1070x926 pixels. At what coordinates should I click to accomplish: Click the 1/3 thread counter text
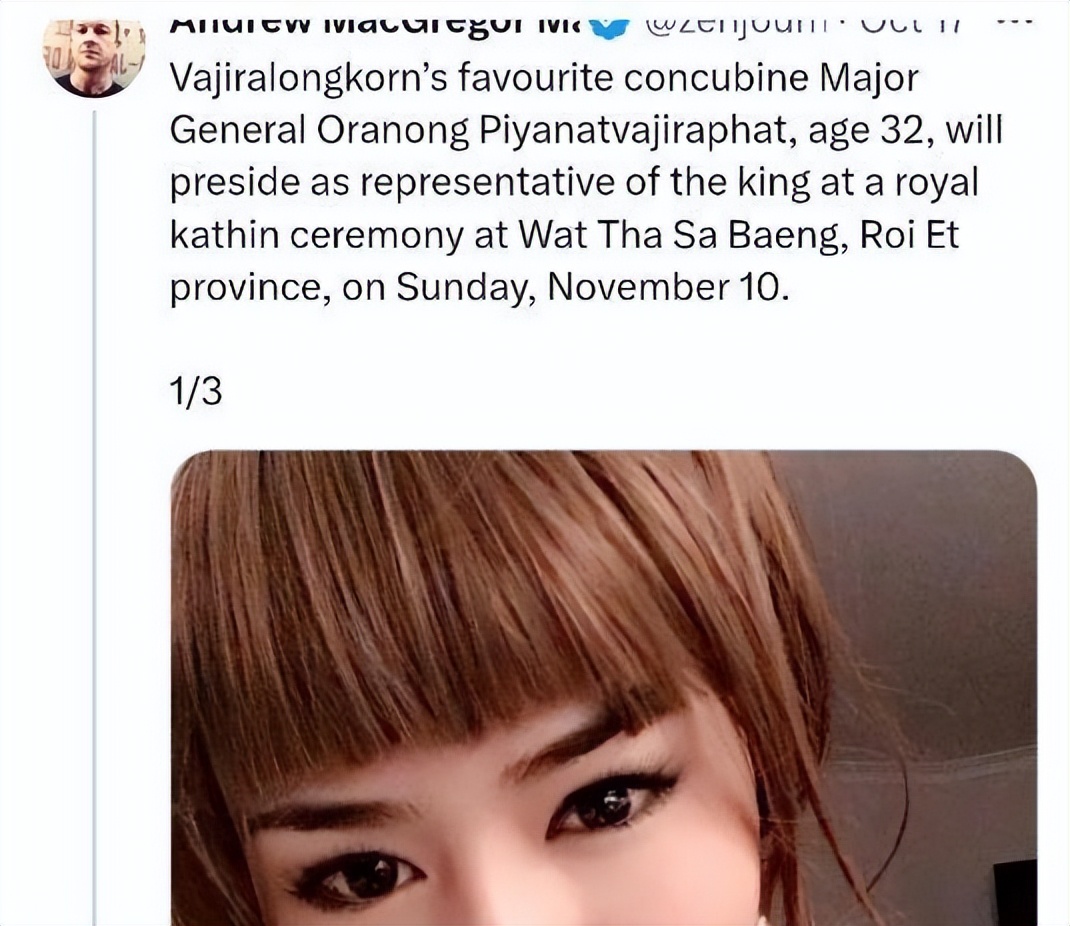(x=196, y=392)
